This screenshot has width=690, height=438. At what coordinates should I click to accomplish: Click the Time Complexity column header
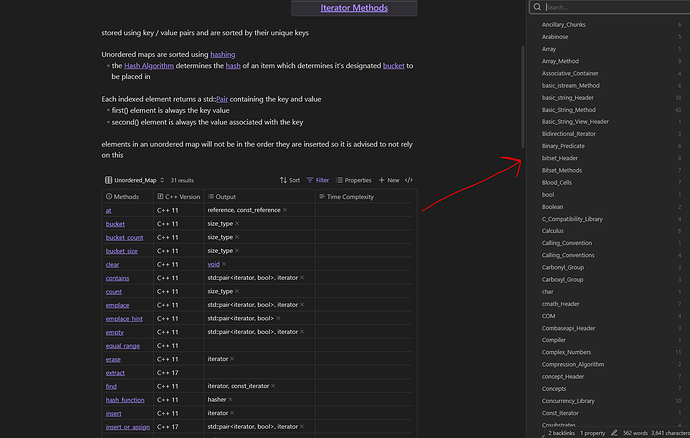click(363, 197)
